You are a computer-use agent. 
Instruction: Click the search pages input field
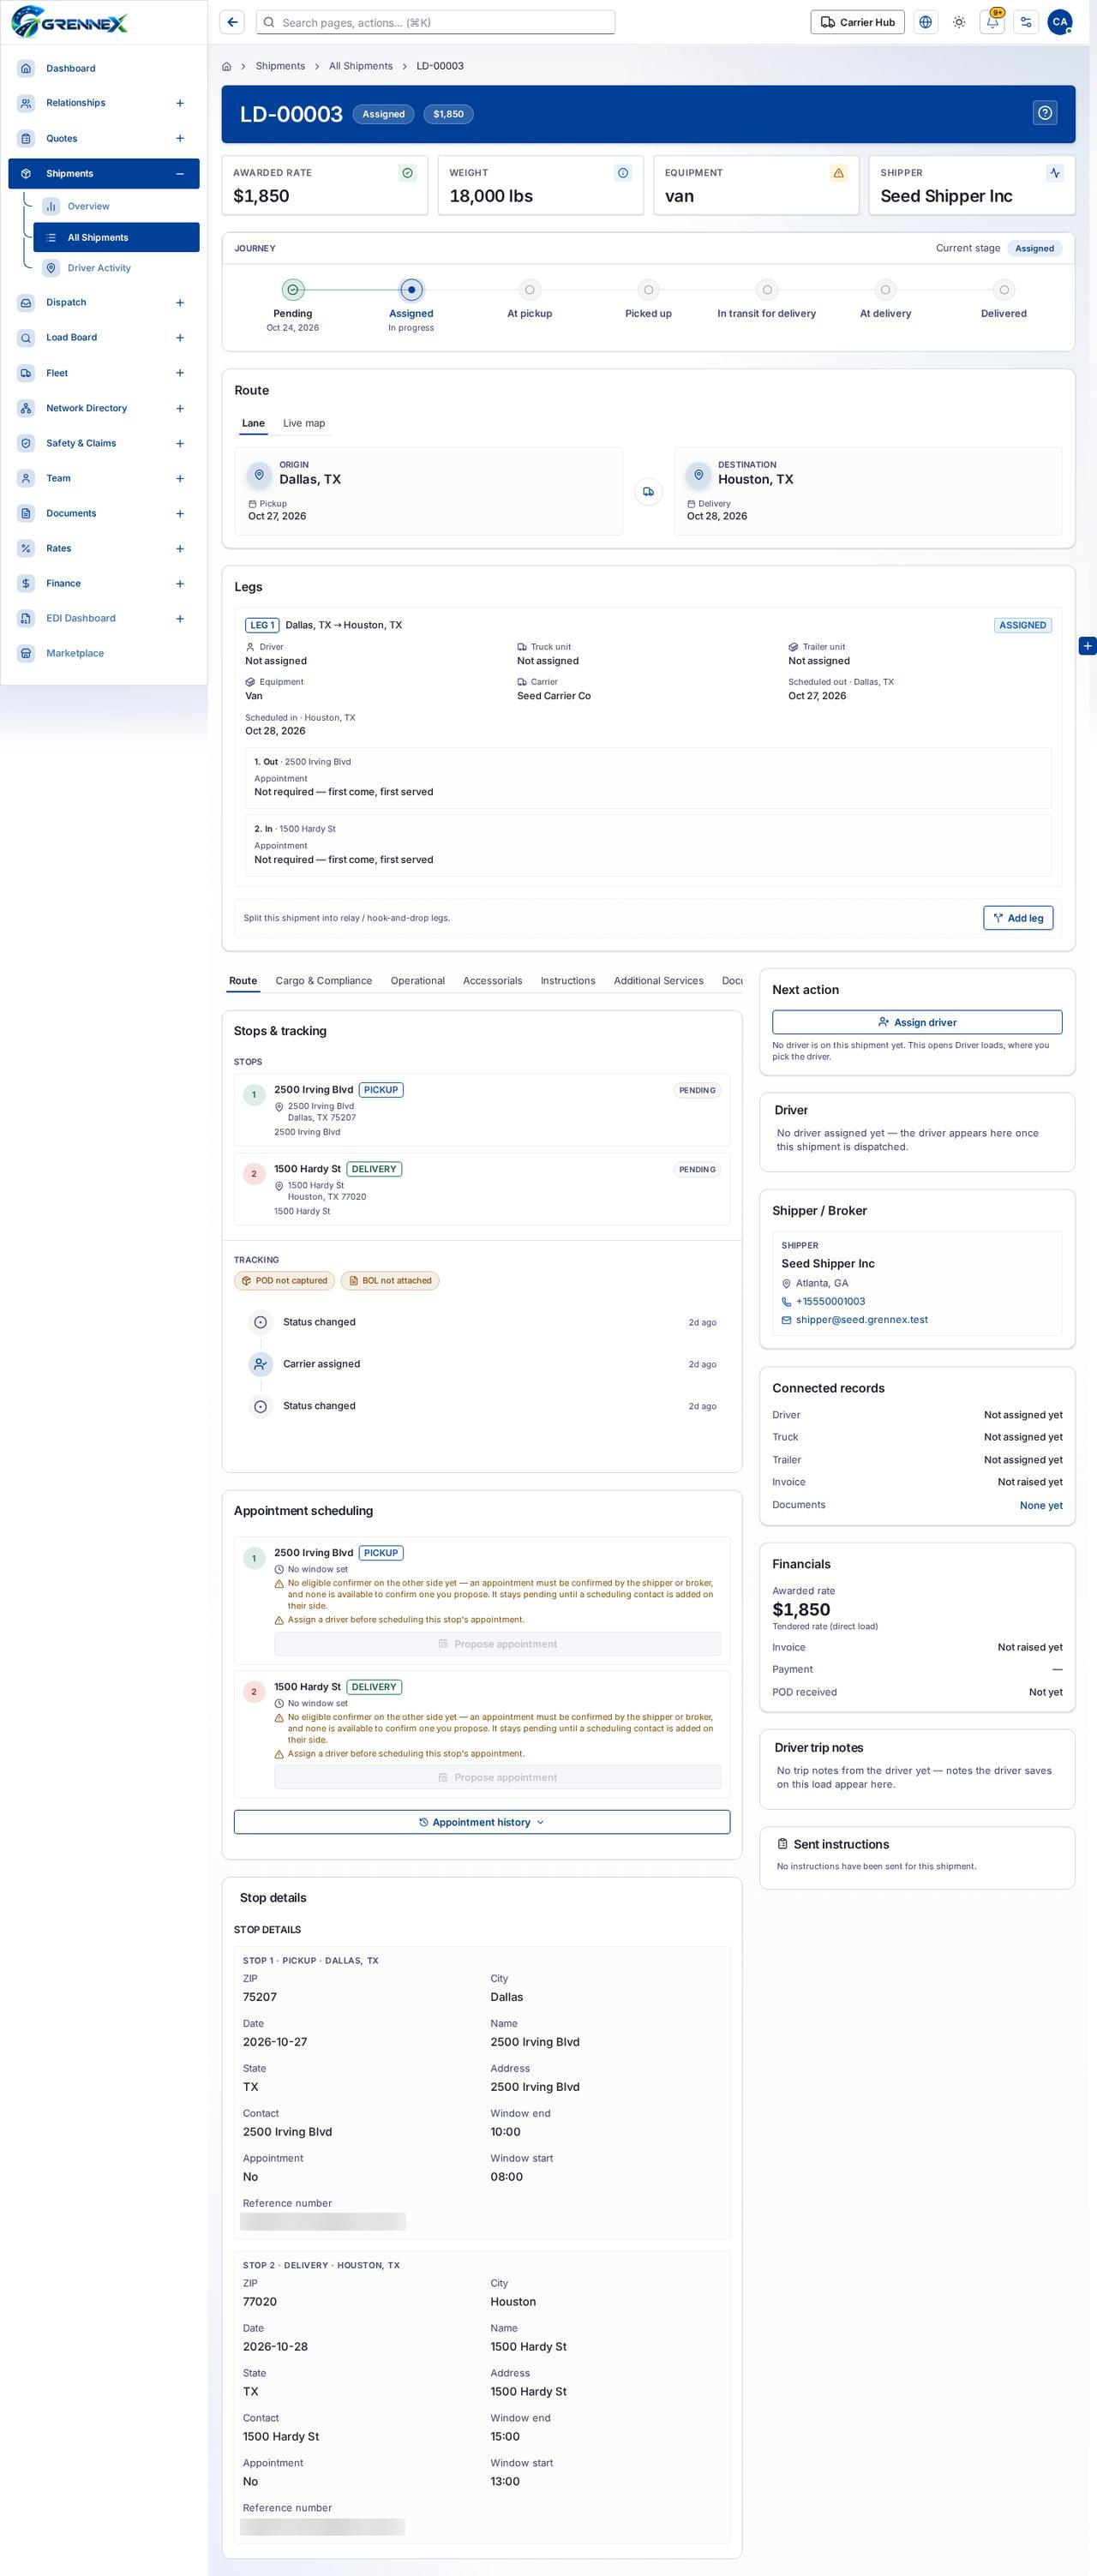click(436, 22)
